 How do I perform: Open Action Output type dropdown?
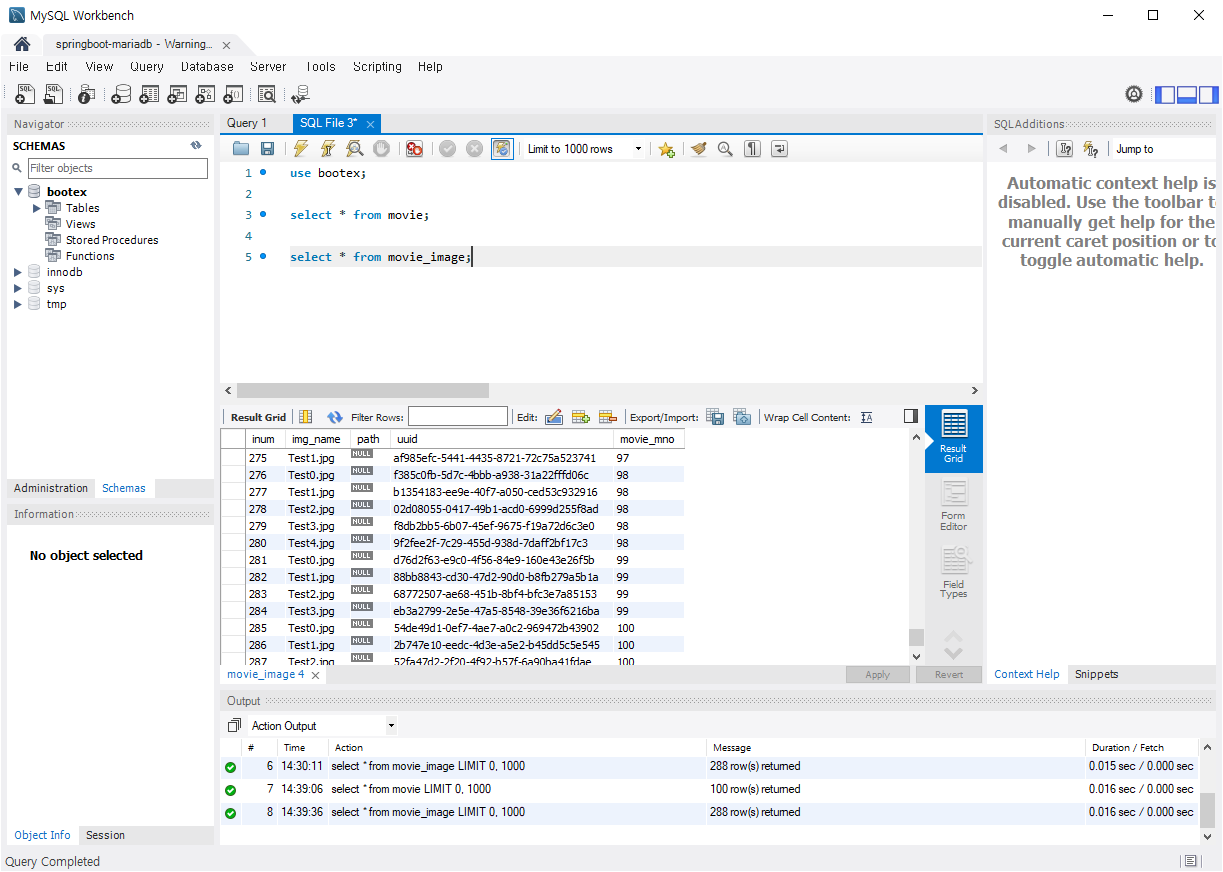point(322,726)
